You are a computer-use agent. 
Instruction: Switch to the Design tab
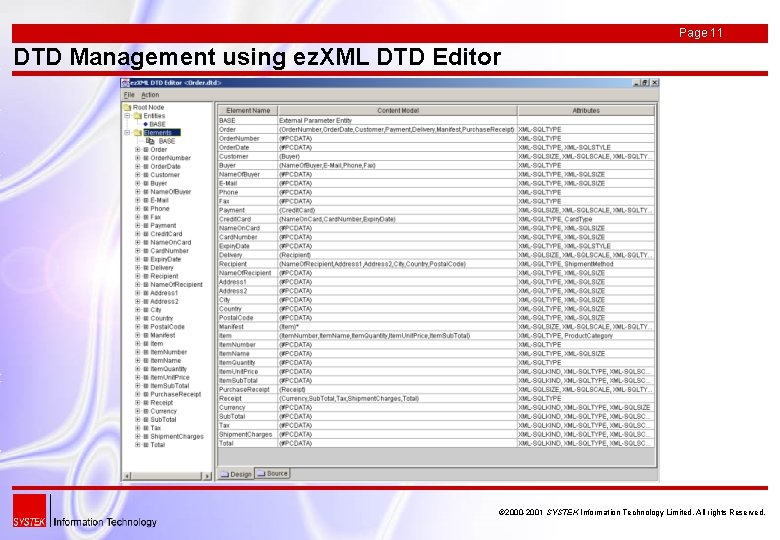(236, 474)
